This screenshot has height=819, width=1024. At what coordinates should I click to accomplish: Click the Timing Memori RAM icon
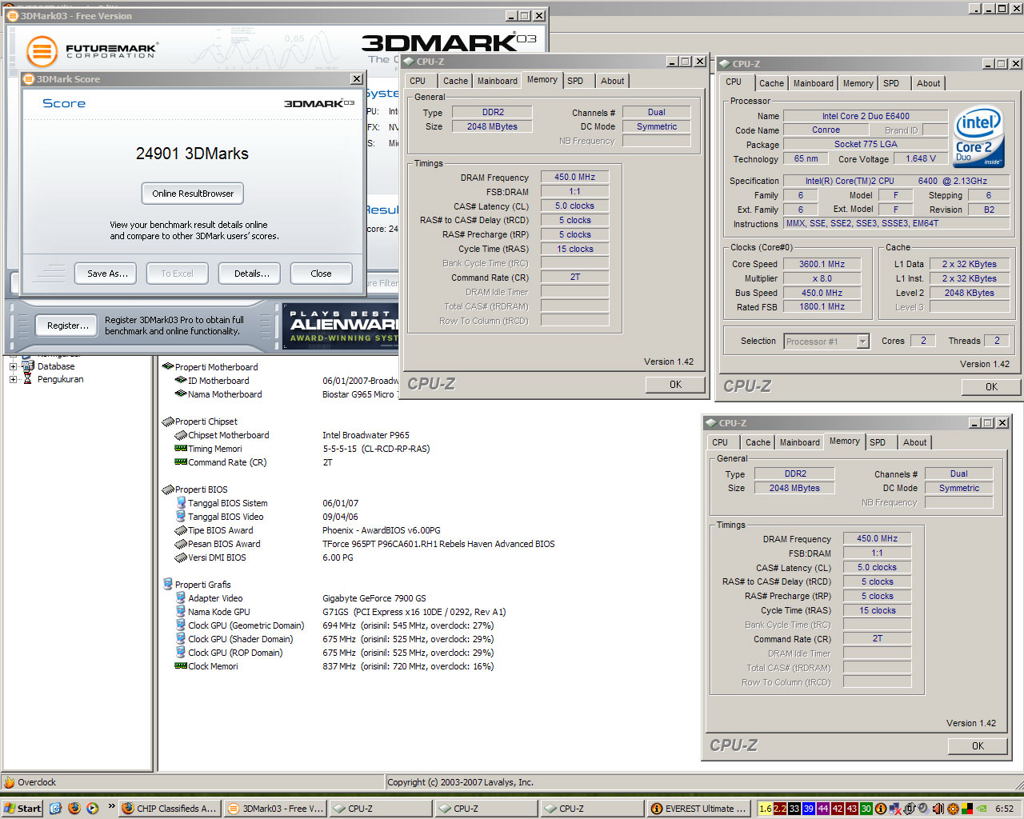(x=181, y=448)
